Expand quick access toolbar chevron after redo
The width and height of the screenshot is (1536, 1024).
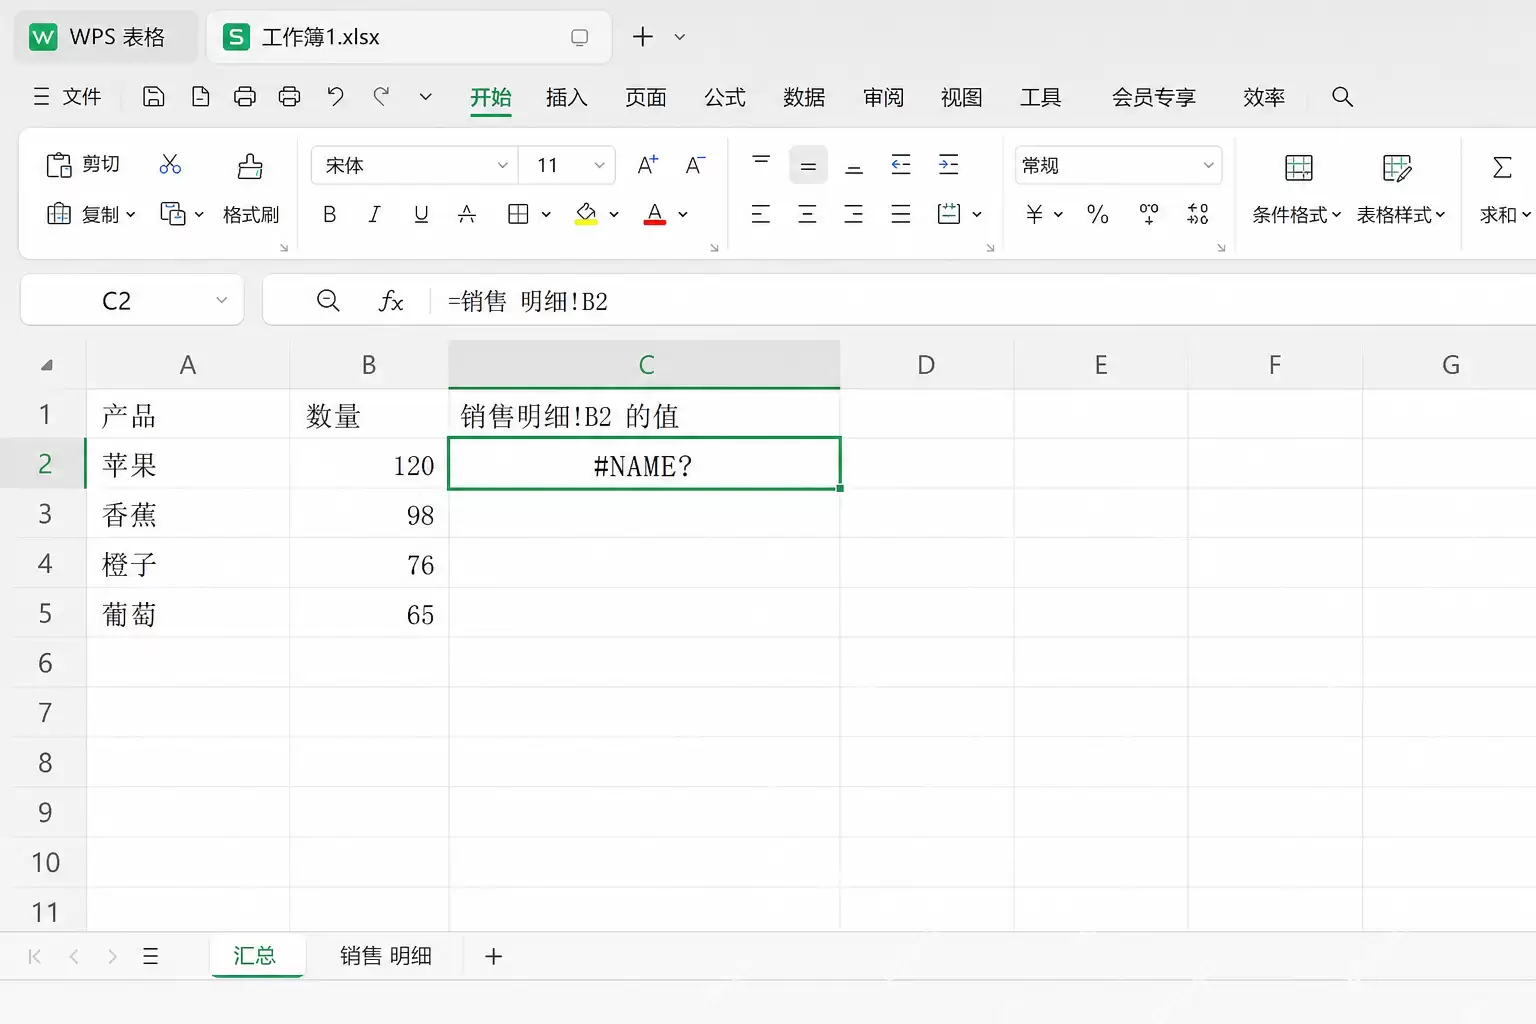[425, 97]
